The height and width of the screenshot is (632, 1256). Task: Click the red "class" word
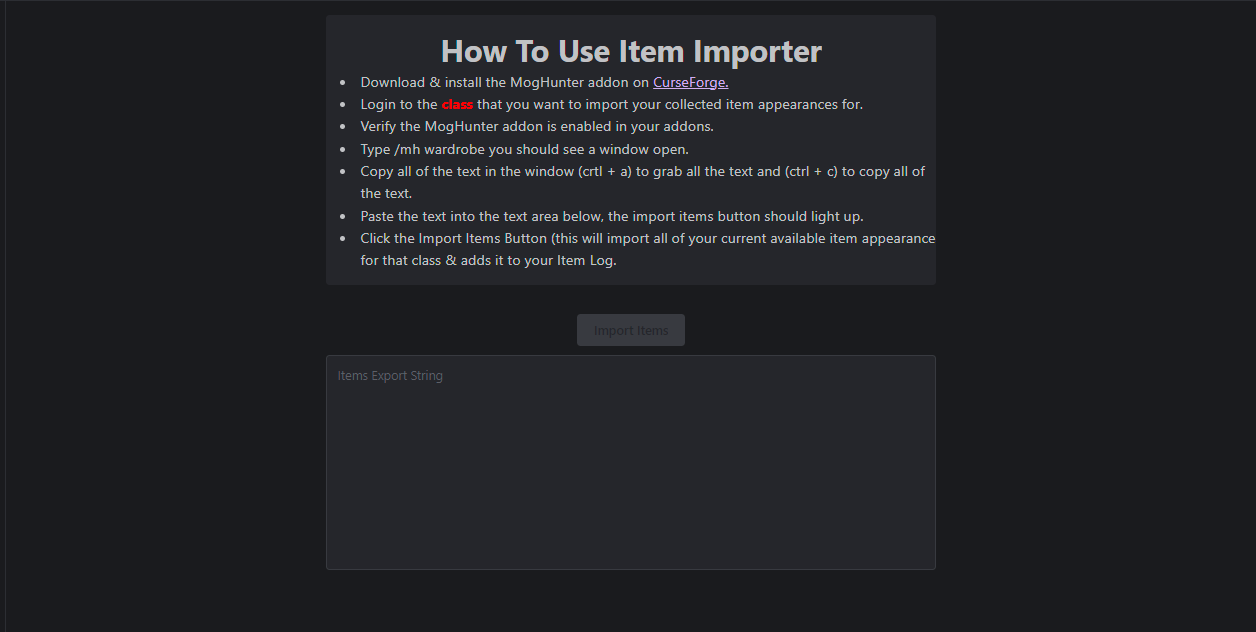pos(457,104)
